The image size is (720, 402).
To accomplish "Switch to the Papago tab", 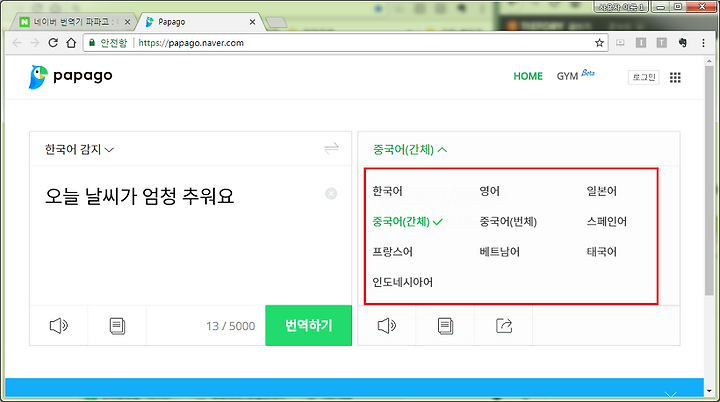I will tap(201, 22).
